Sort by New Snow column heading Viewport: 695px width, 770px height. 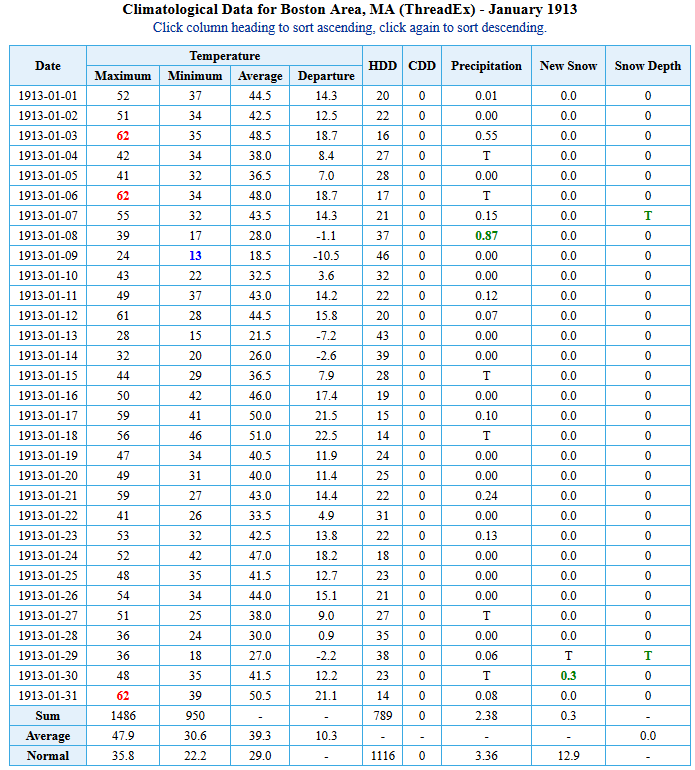[568, 66]
